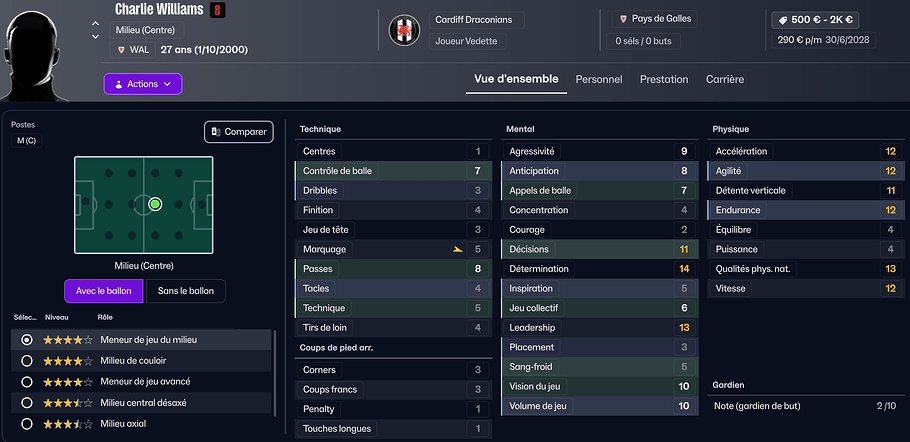Viewport: 910px width, 442px height.
Task: Click the player silhouette portrait
Action: [43, 45]
